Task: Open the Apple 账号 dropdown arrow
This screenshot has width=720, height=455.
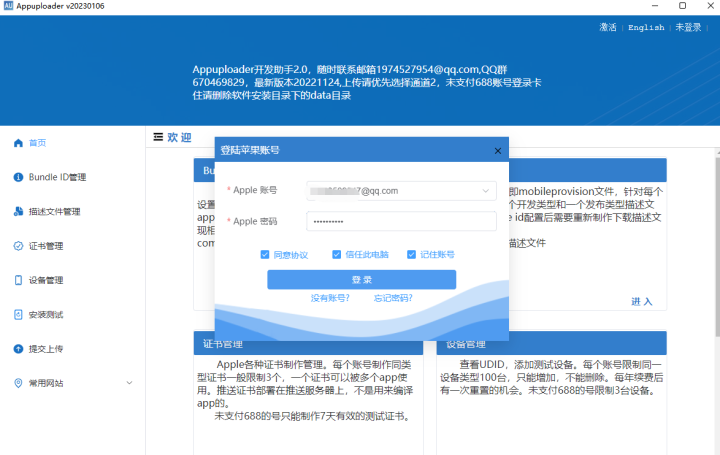Action: pos(485,191)
